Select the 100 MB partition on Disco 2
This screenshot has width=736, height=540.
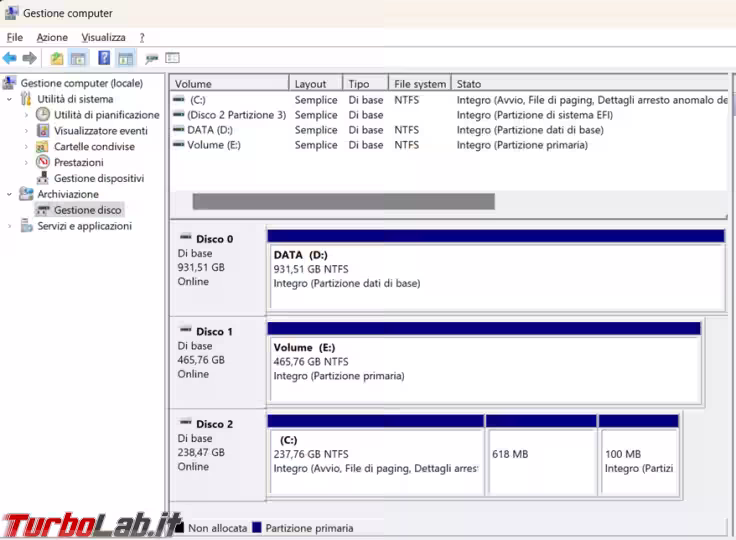tap(639, 461)
